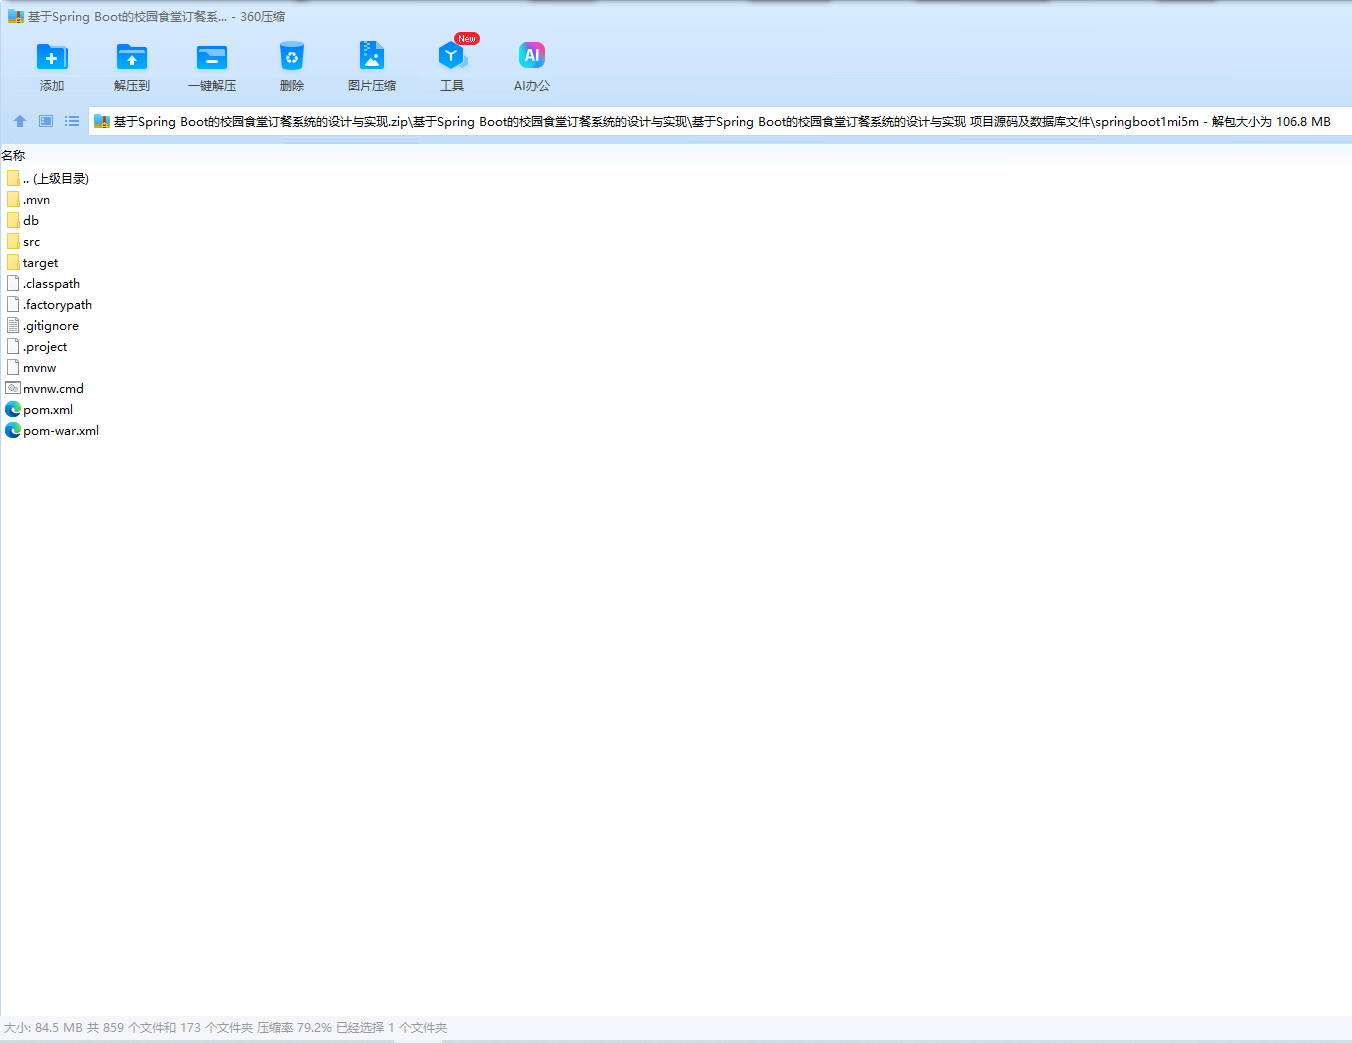Select the 'pom.xml' file name
The height and width of the screenshot is (1043, 1352).
tap(48, 410)
